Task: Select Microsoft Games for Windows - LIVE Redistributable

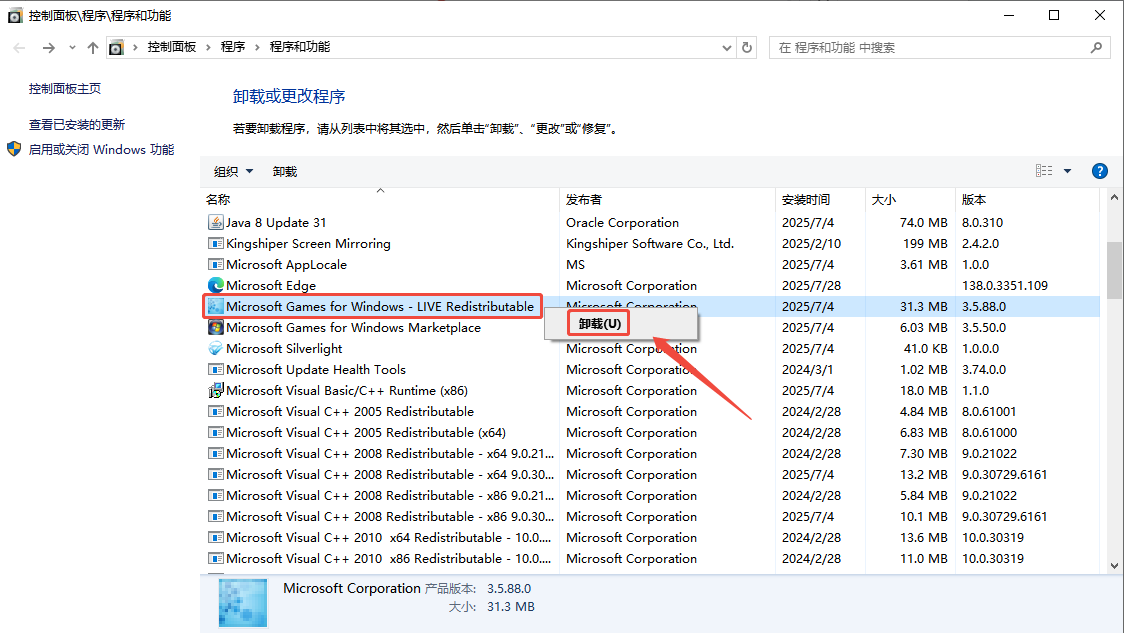Action: 380,307
